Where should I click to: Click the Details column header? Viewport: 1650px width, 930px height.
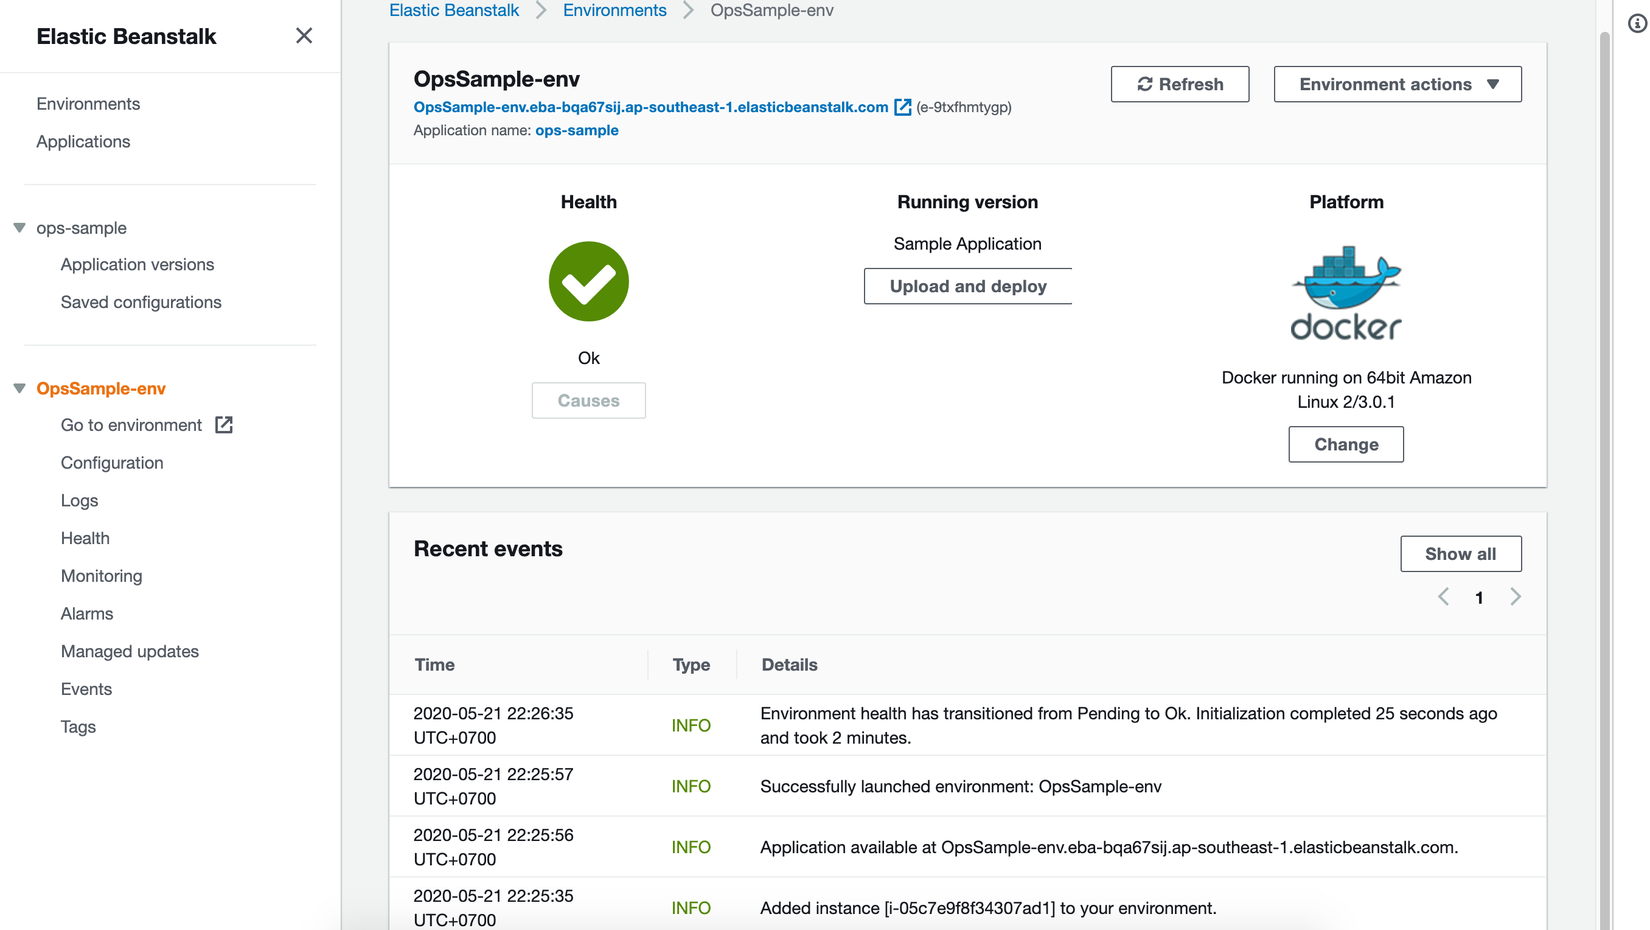[x=789, y=665]
